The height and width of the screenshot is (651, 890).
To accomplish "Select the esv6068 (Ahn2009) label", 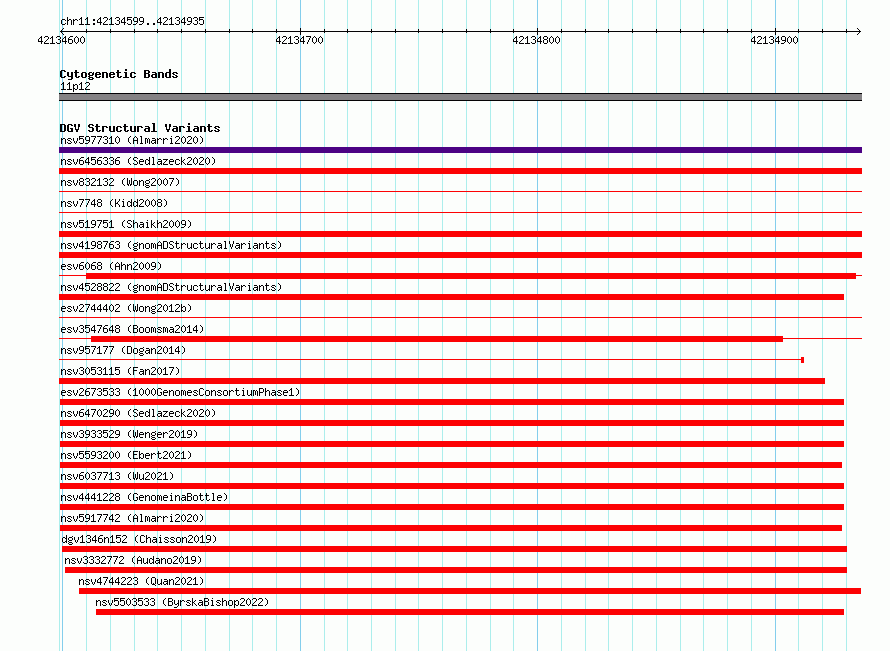I will 111,266.
